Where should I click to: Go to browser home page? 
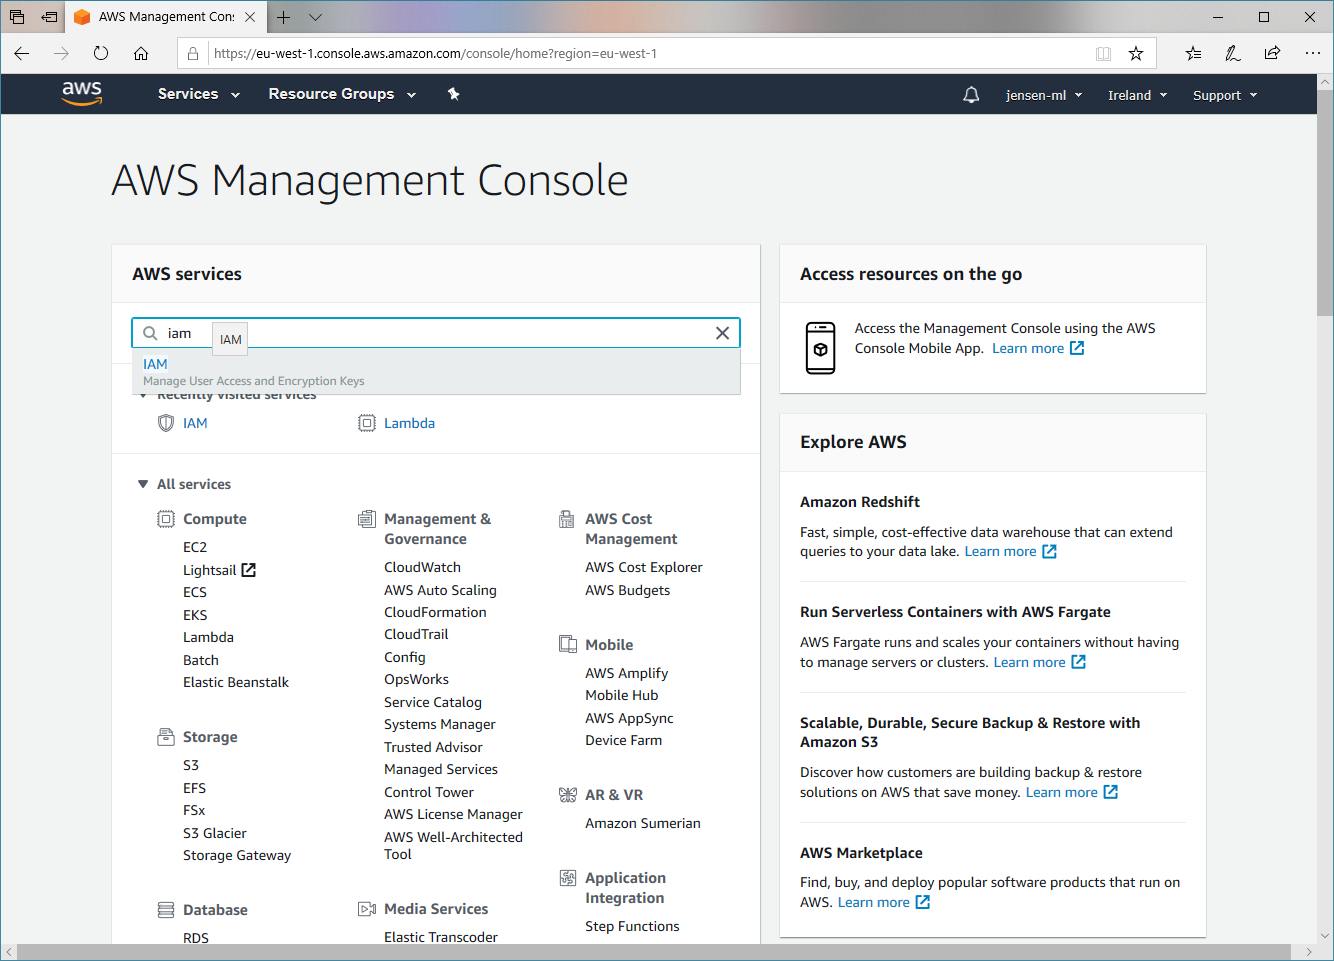(141, 53)
